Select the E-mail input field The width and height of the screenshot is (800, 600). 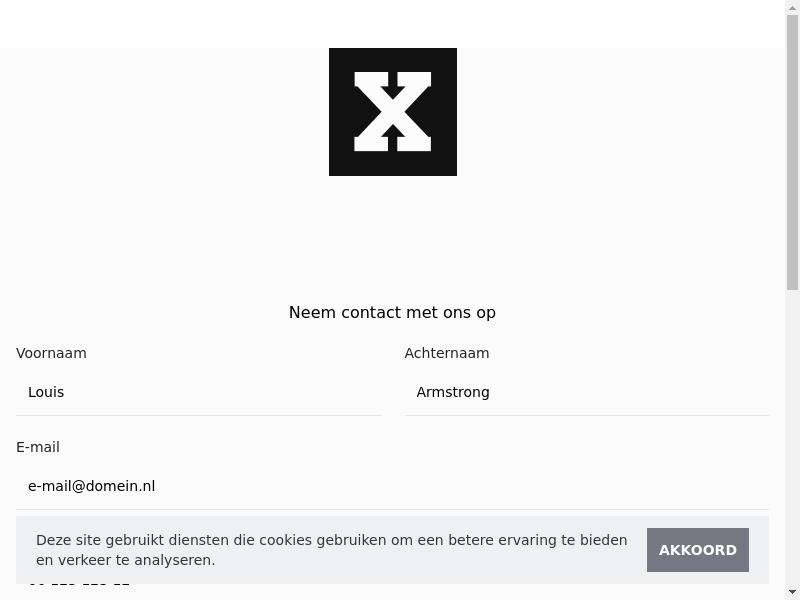click(392, 487)
